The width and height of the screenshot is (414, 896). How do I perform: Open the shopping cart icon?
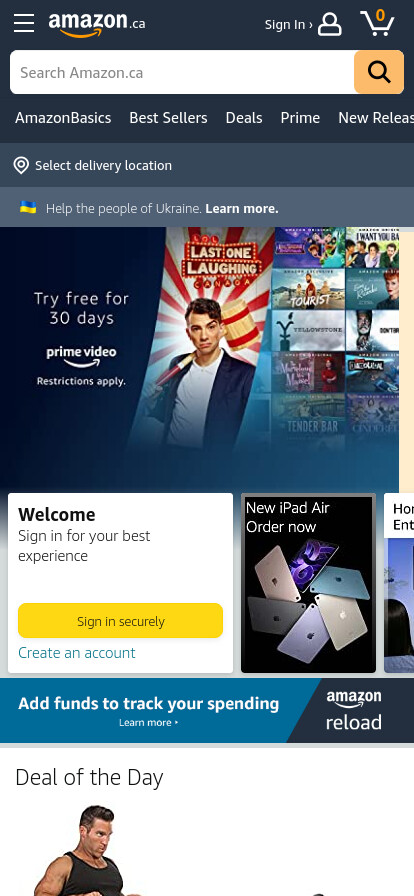coord(377,23)
